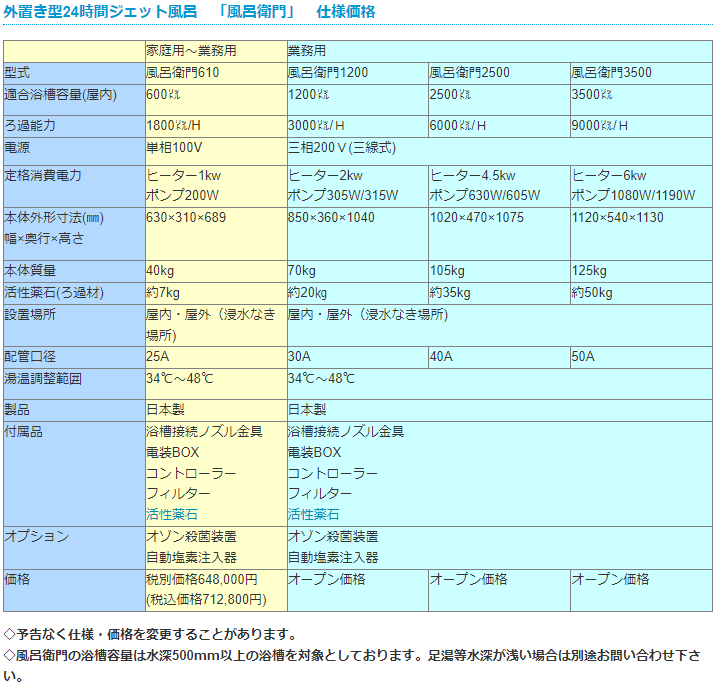Click the 9000㍑/Ｈ filtration capacity cell

click(x=641, y=126)
